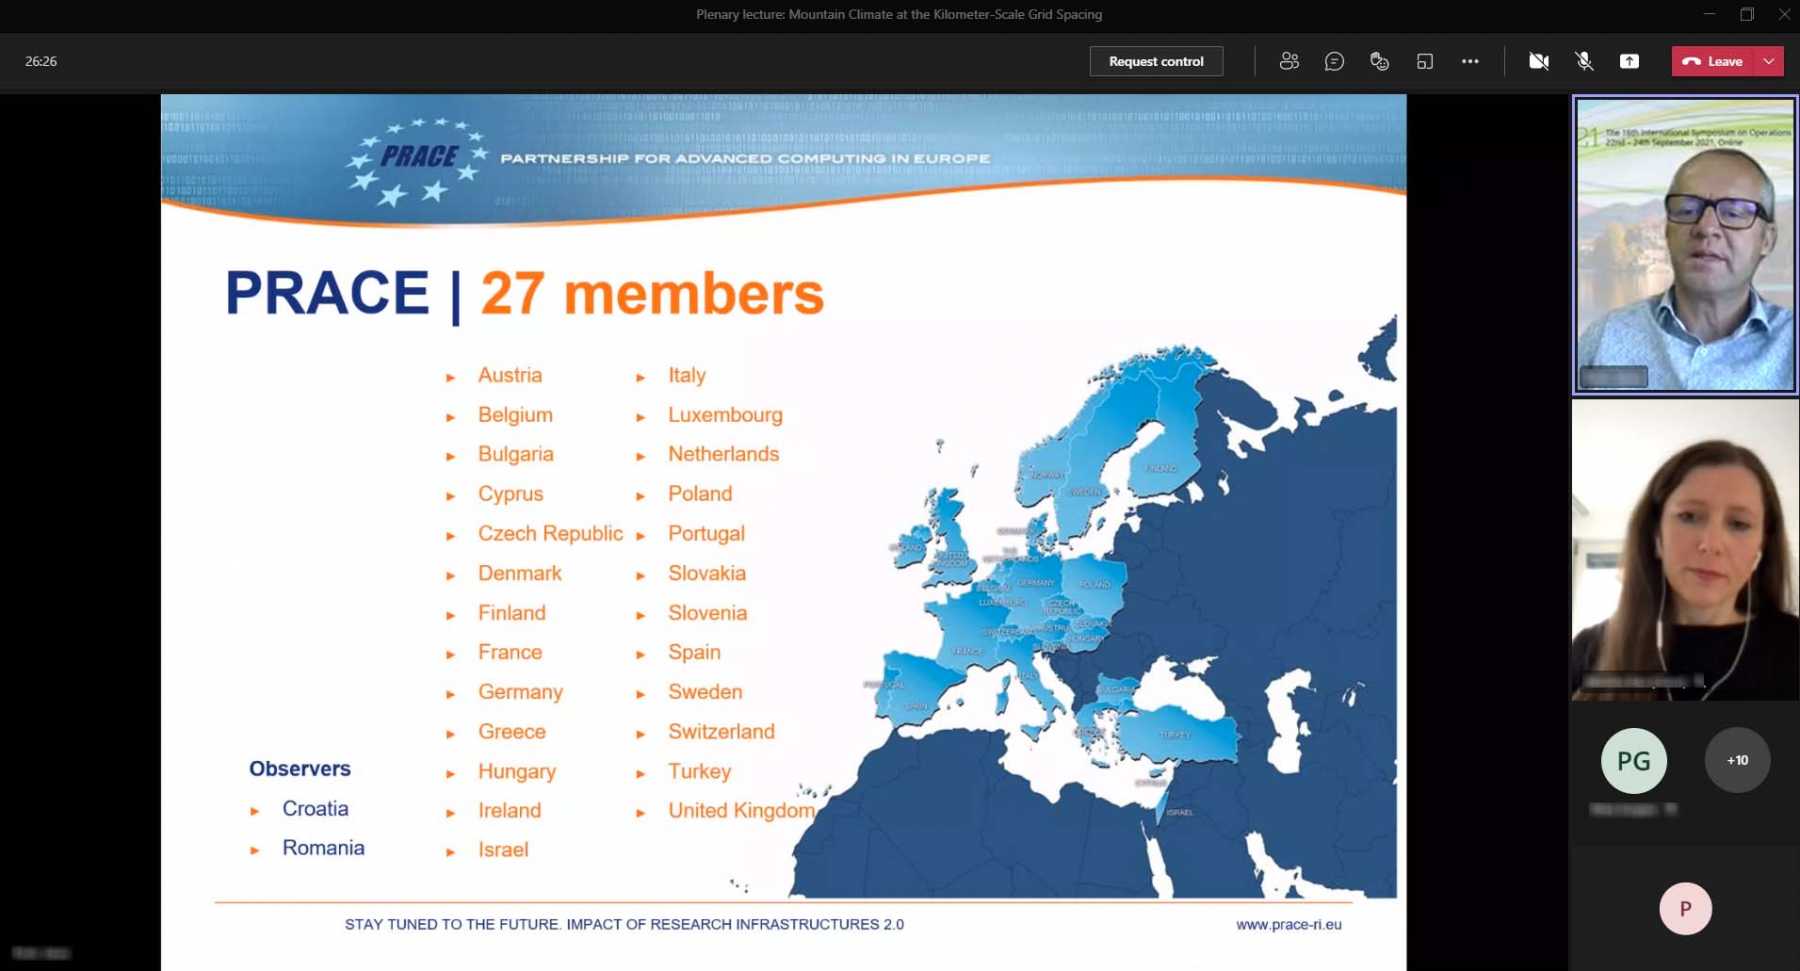Click the www.prace-ri.eu link on slide
This screenshot has height=971, width=1800.
pyautogui.click(x=1288, y=924)
